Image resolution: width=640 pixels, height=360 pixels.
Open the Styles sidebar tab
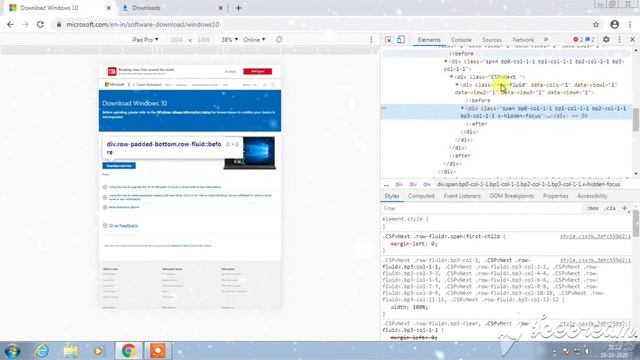point(392,196)
